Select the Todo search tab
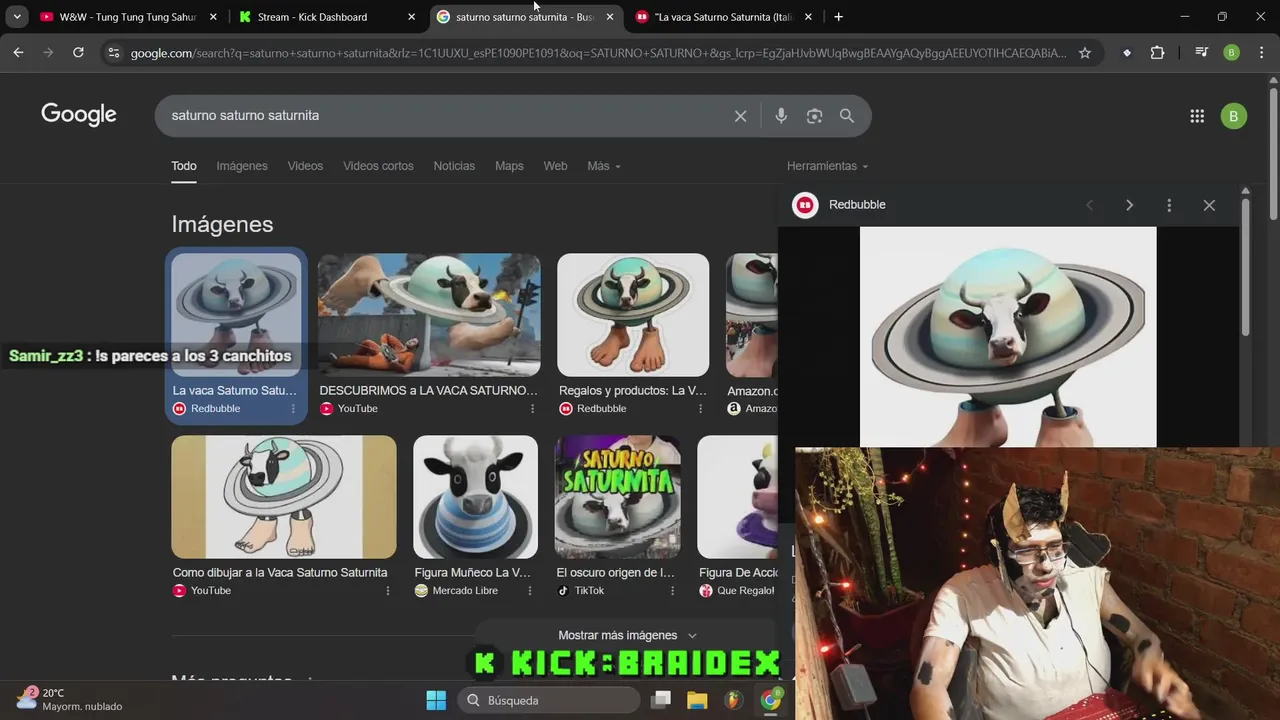The image size is (1280, 720). [x=184, y=166]
